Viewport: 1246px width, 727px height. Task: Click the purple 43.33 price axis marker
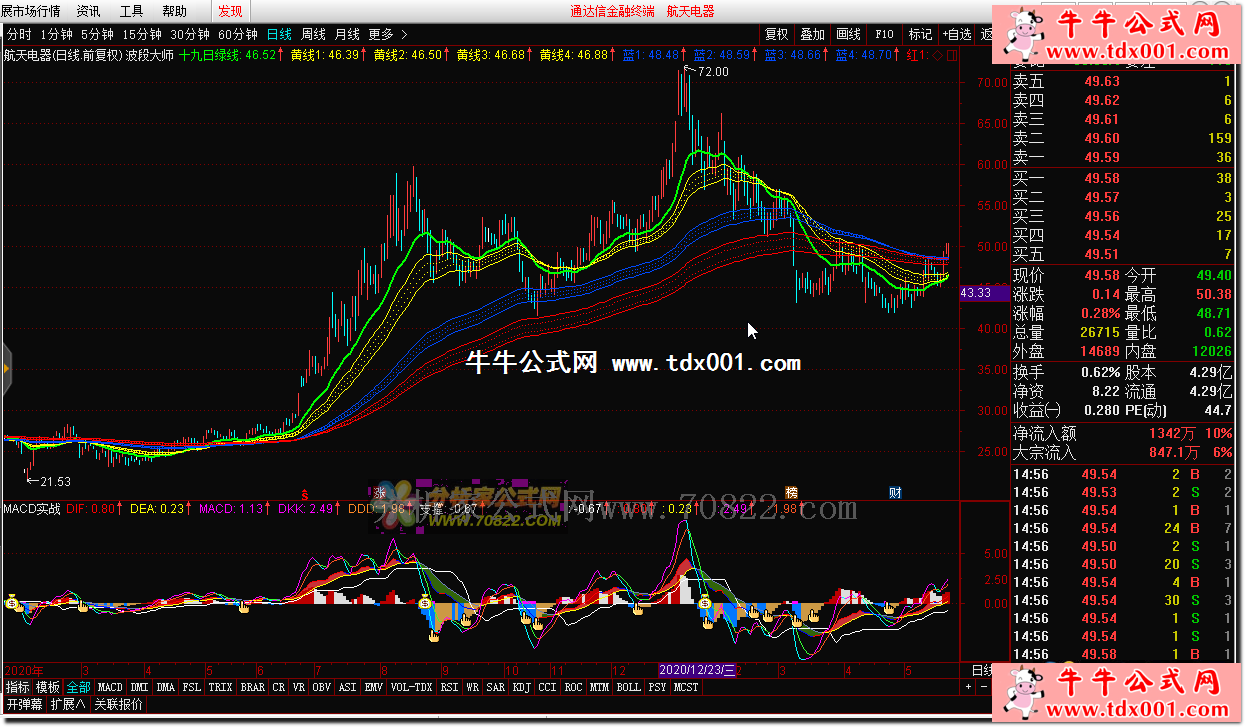tap(975, 293)
